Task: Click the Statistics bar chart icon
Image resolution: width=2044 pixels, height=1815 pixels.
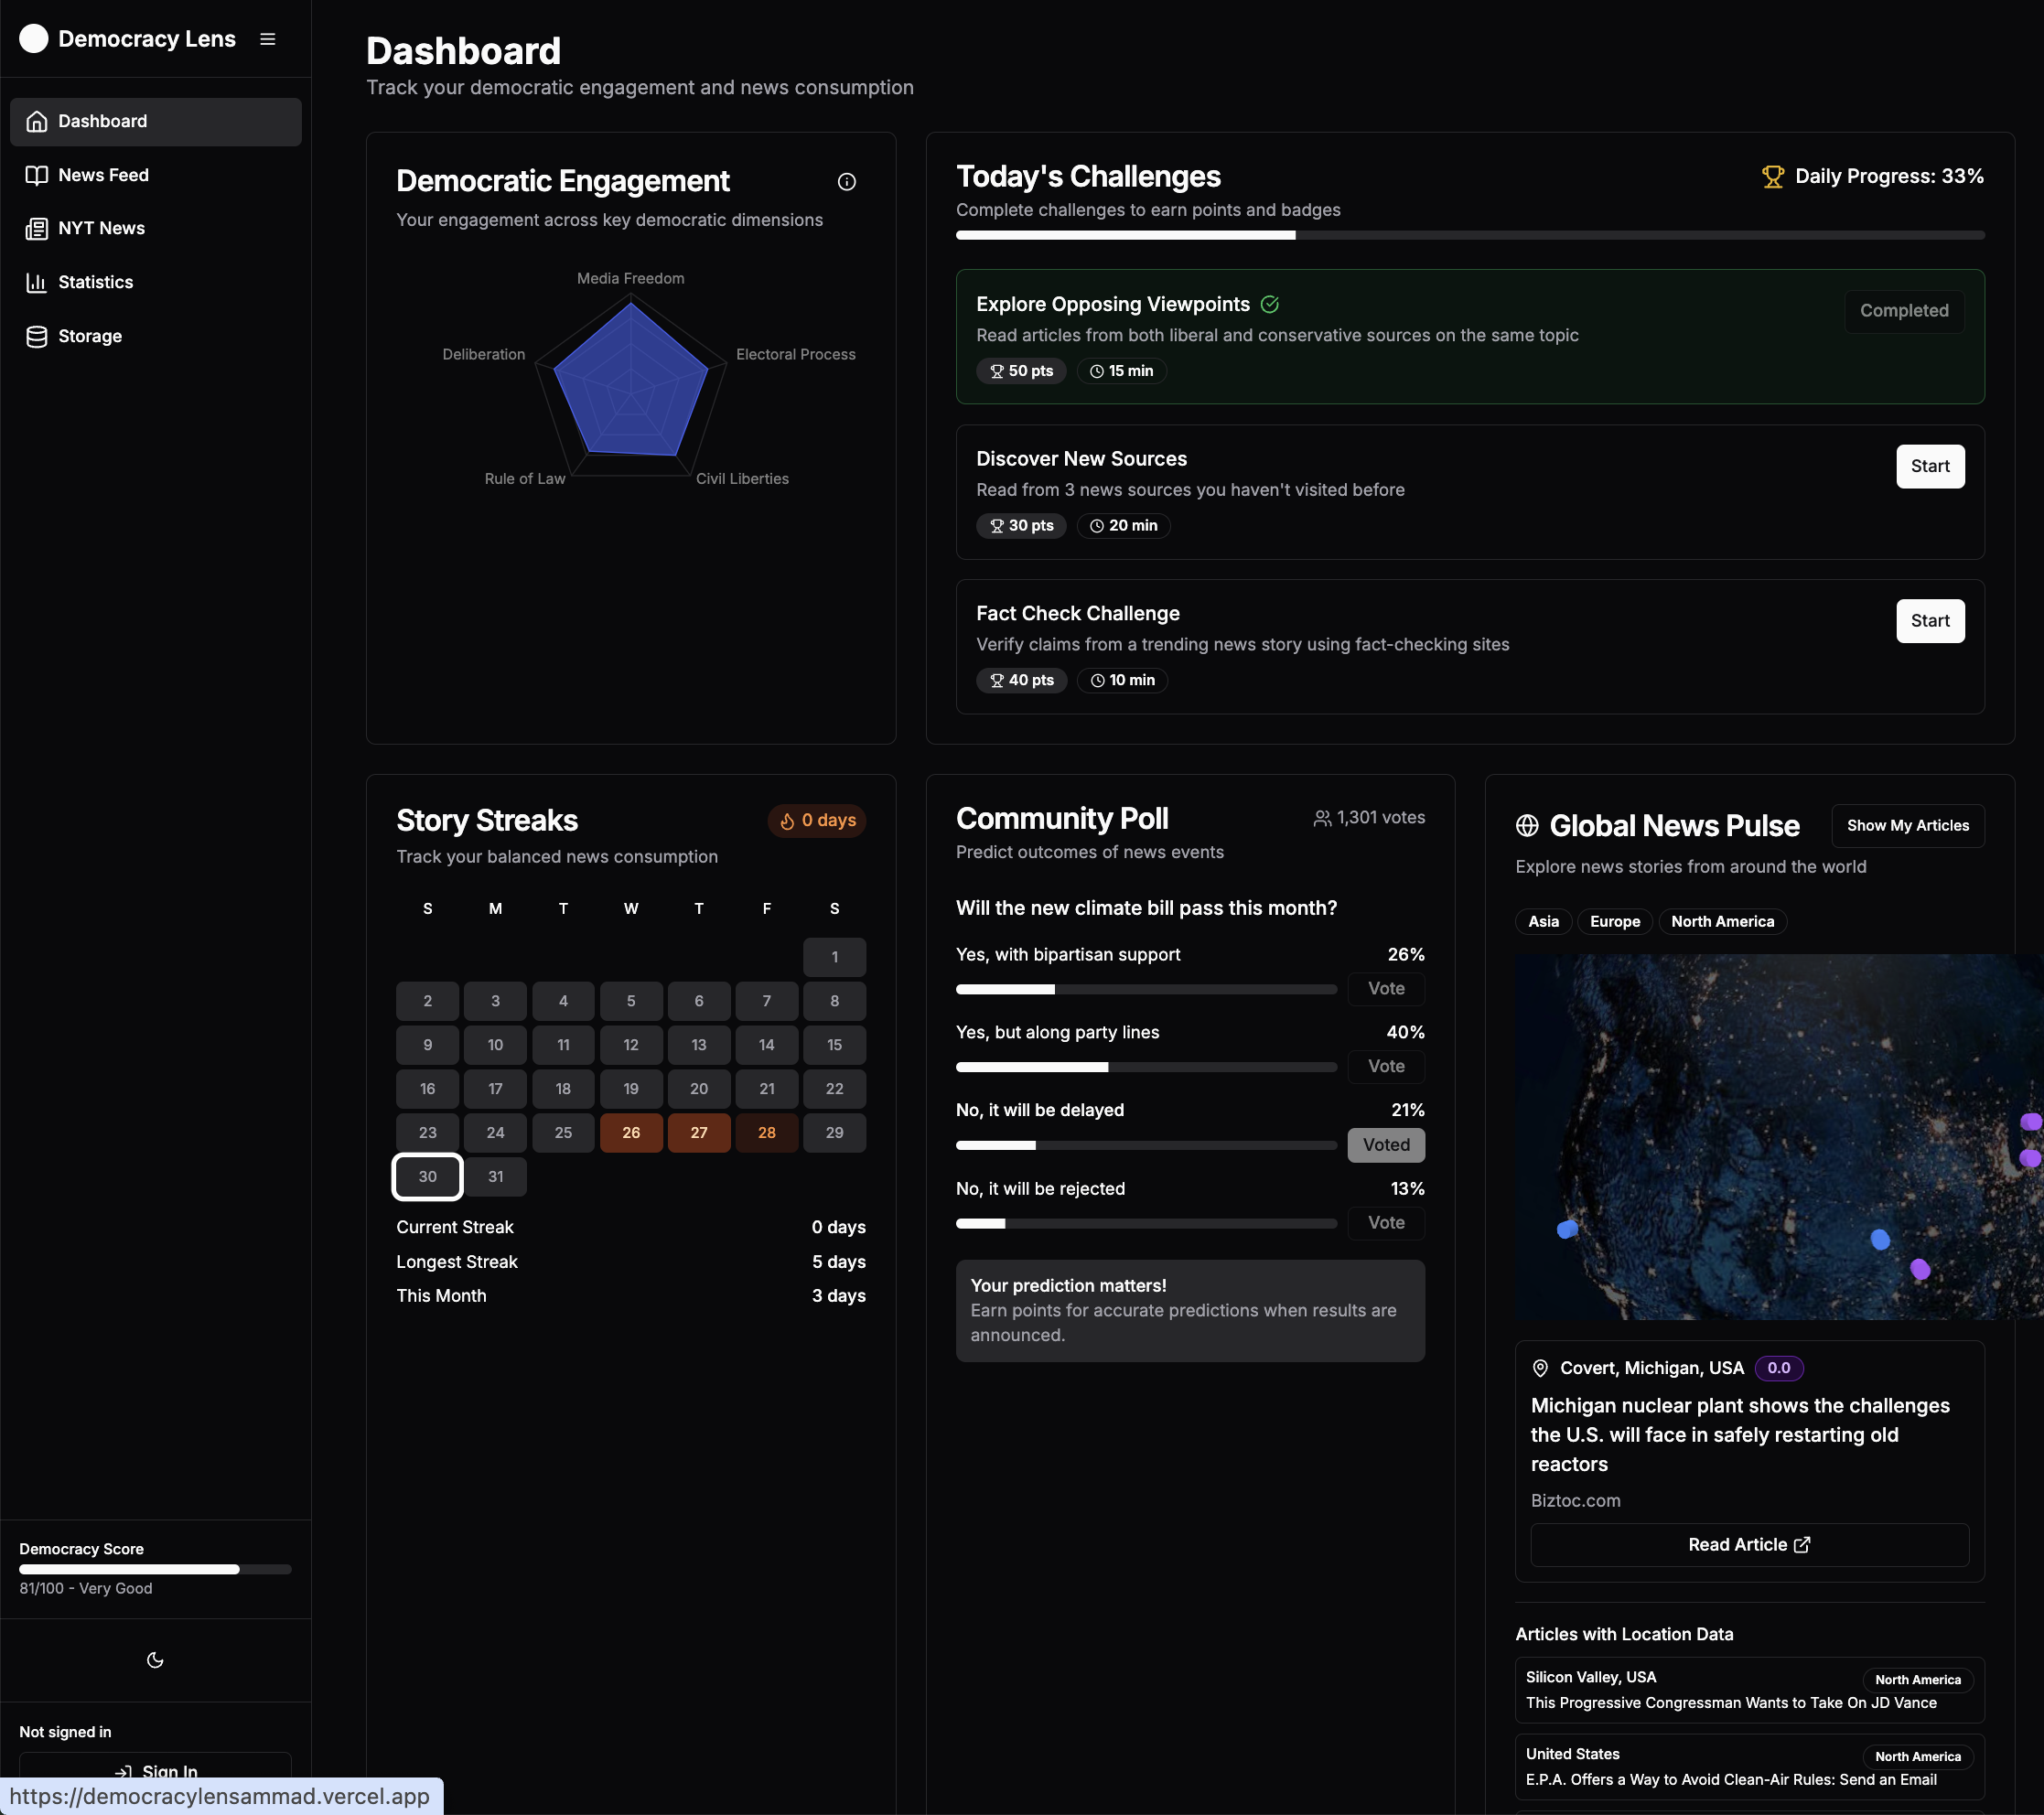Action: pos(37,282)
